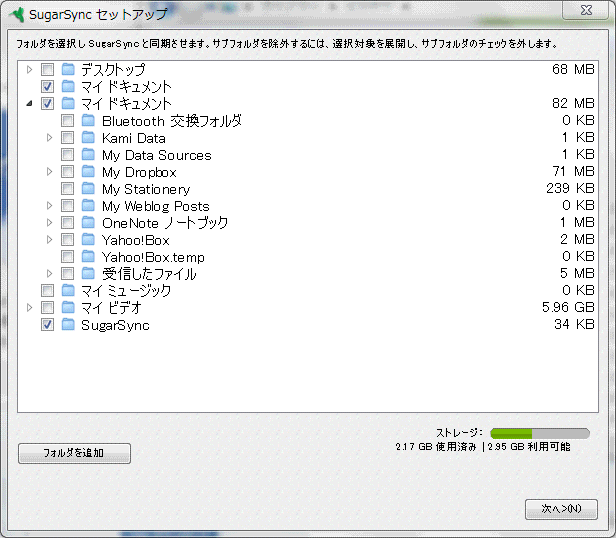Click the マイ ビデオ folder icon
This screenshot has height=538, width=616.
pyautogui.click(x=68, y=307)
